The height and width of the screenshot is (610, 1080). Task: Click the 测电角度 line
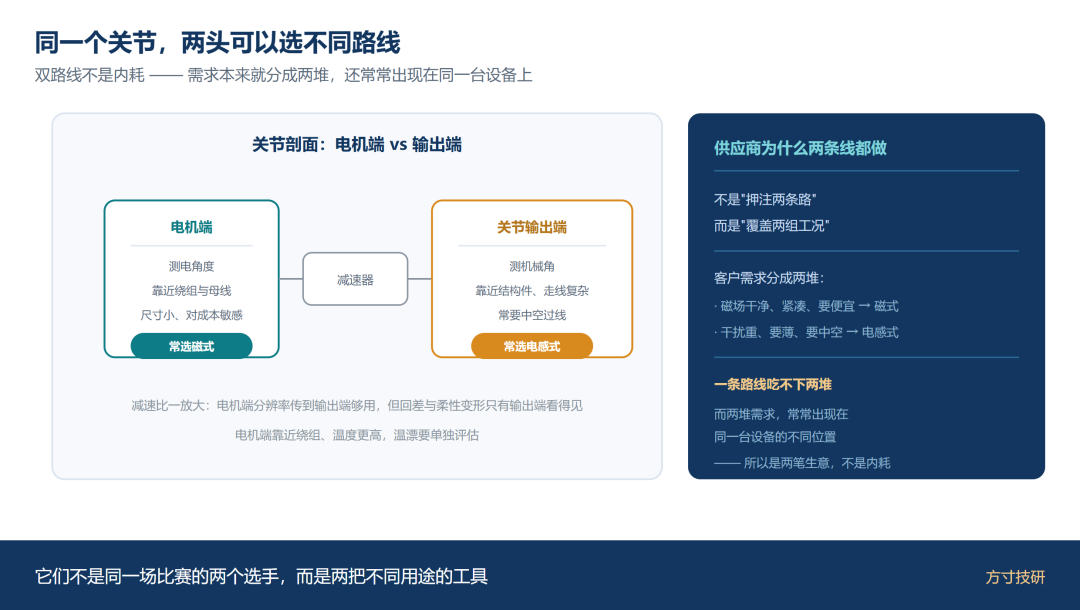click(191, 266)
